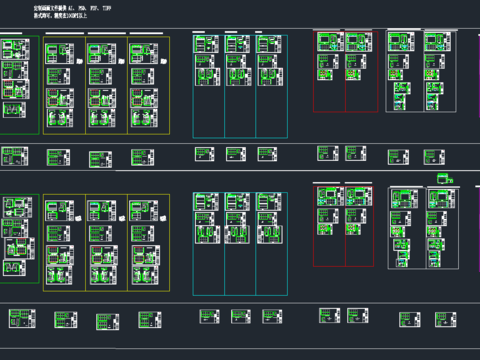This screenshot has width=480, height=360.
Task: Select top sheet in lower red frame's right column
Action: point(359,196)
